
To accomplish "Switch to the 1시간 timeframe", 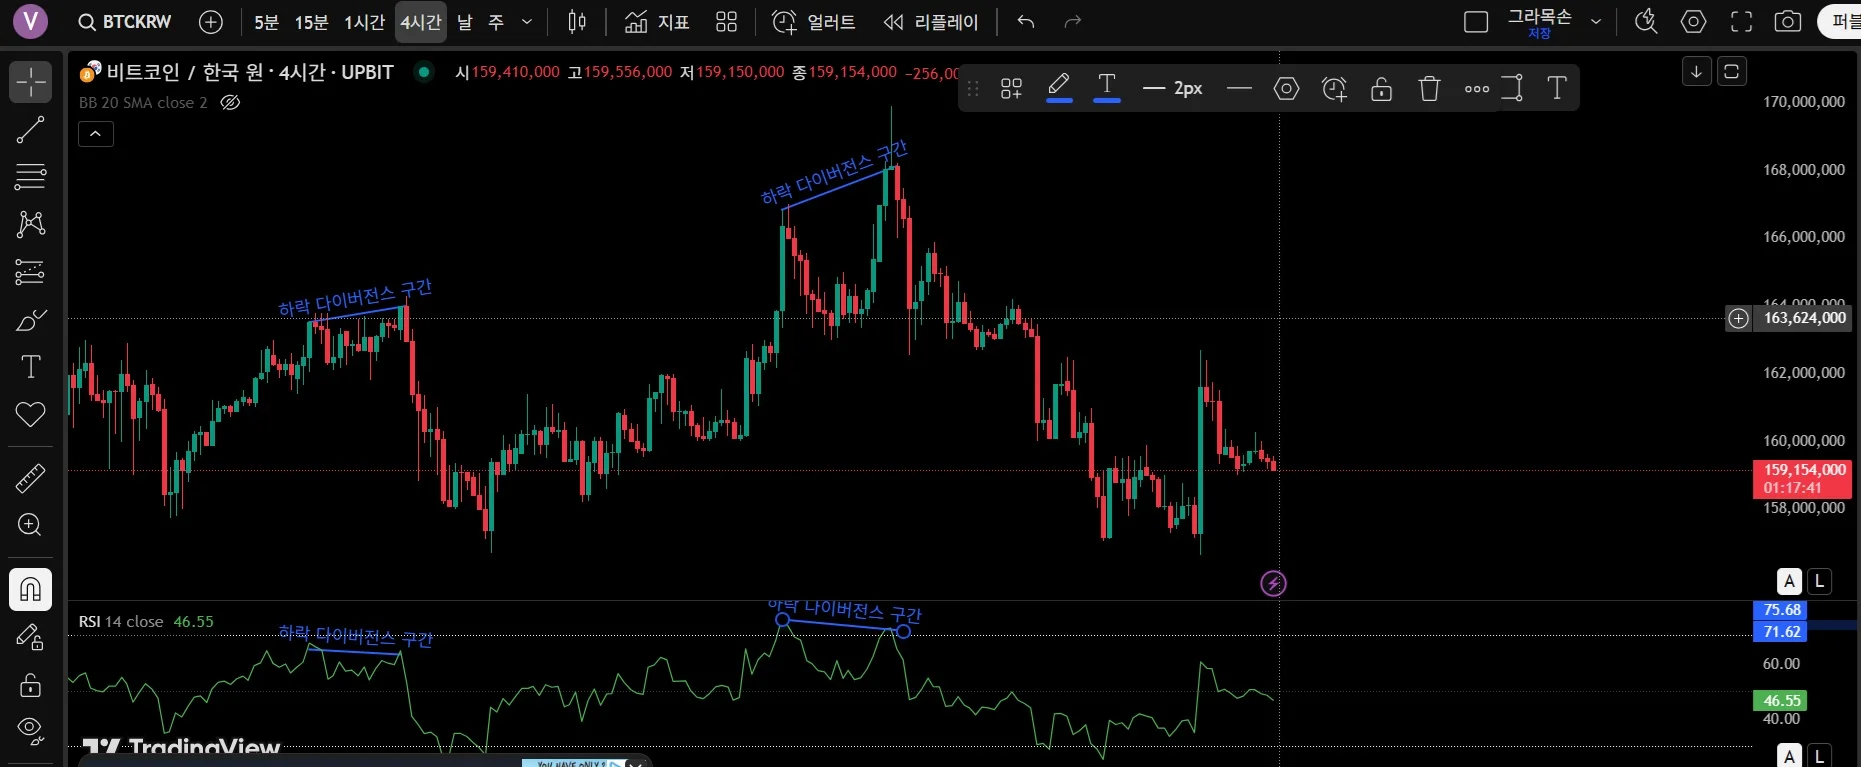I will pos(364,22).
